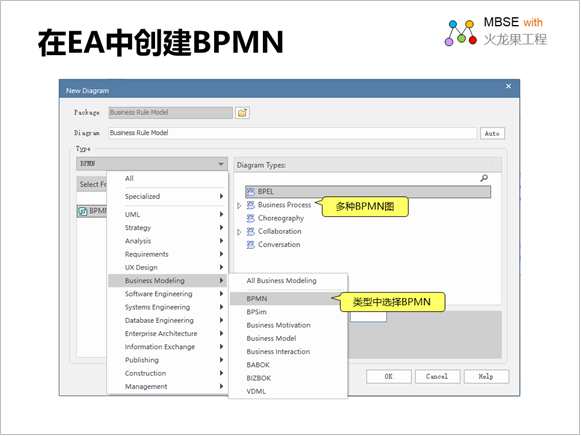Select the Choreography diagram type text

click(281, 218)
